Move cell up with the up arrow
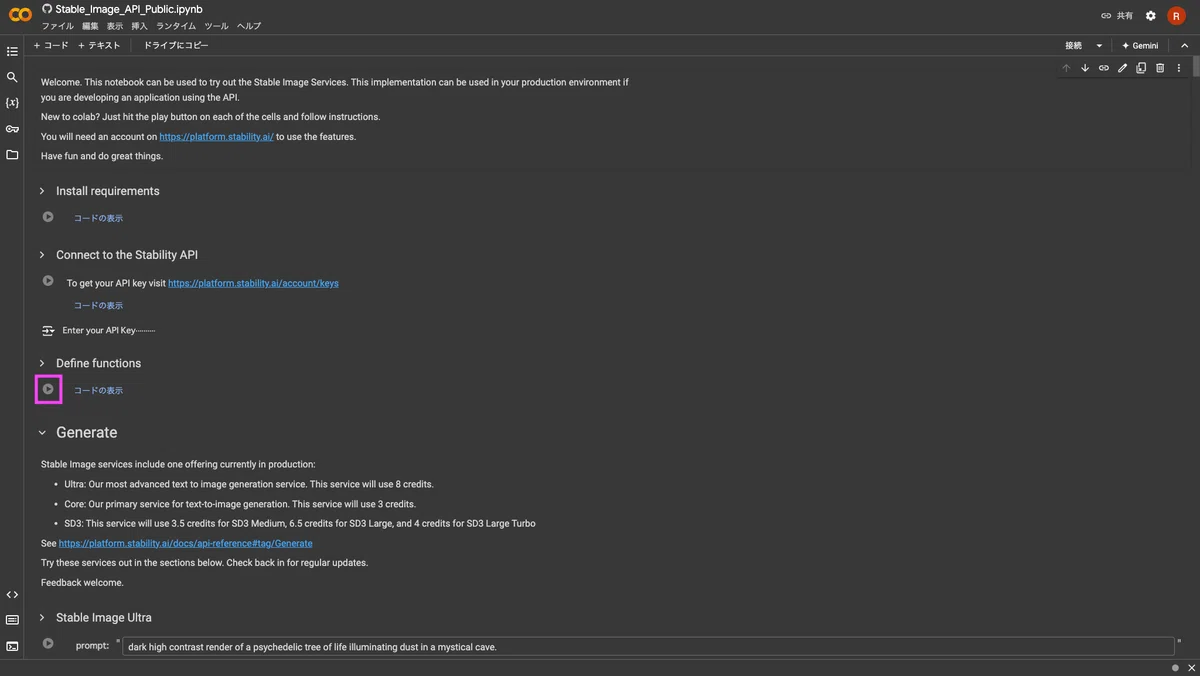The height and width of the screenshot is (676, 1200). pos(1066,68)
